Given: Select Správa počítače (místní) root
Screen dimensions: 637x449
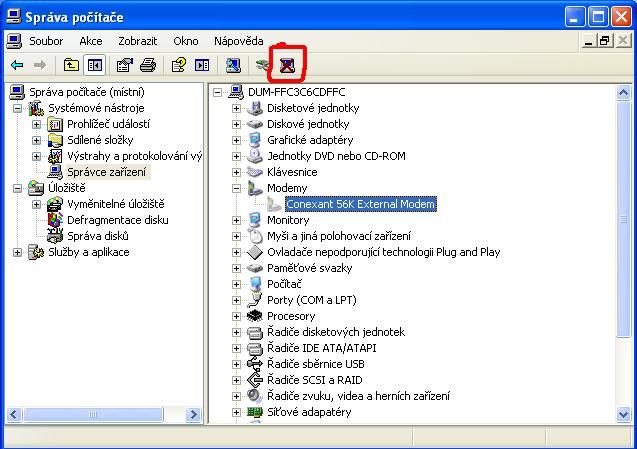Looking at the screenshot, I should coord(87,92).
